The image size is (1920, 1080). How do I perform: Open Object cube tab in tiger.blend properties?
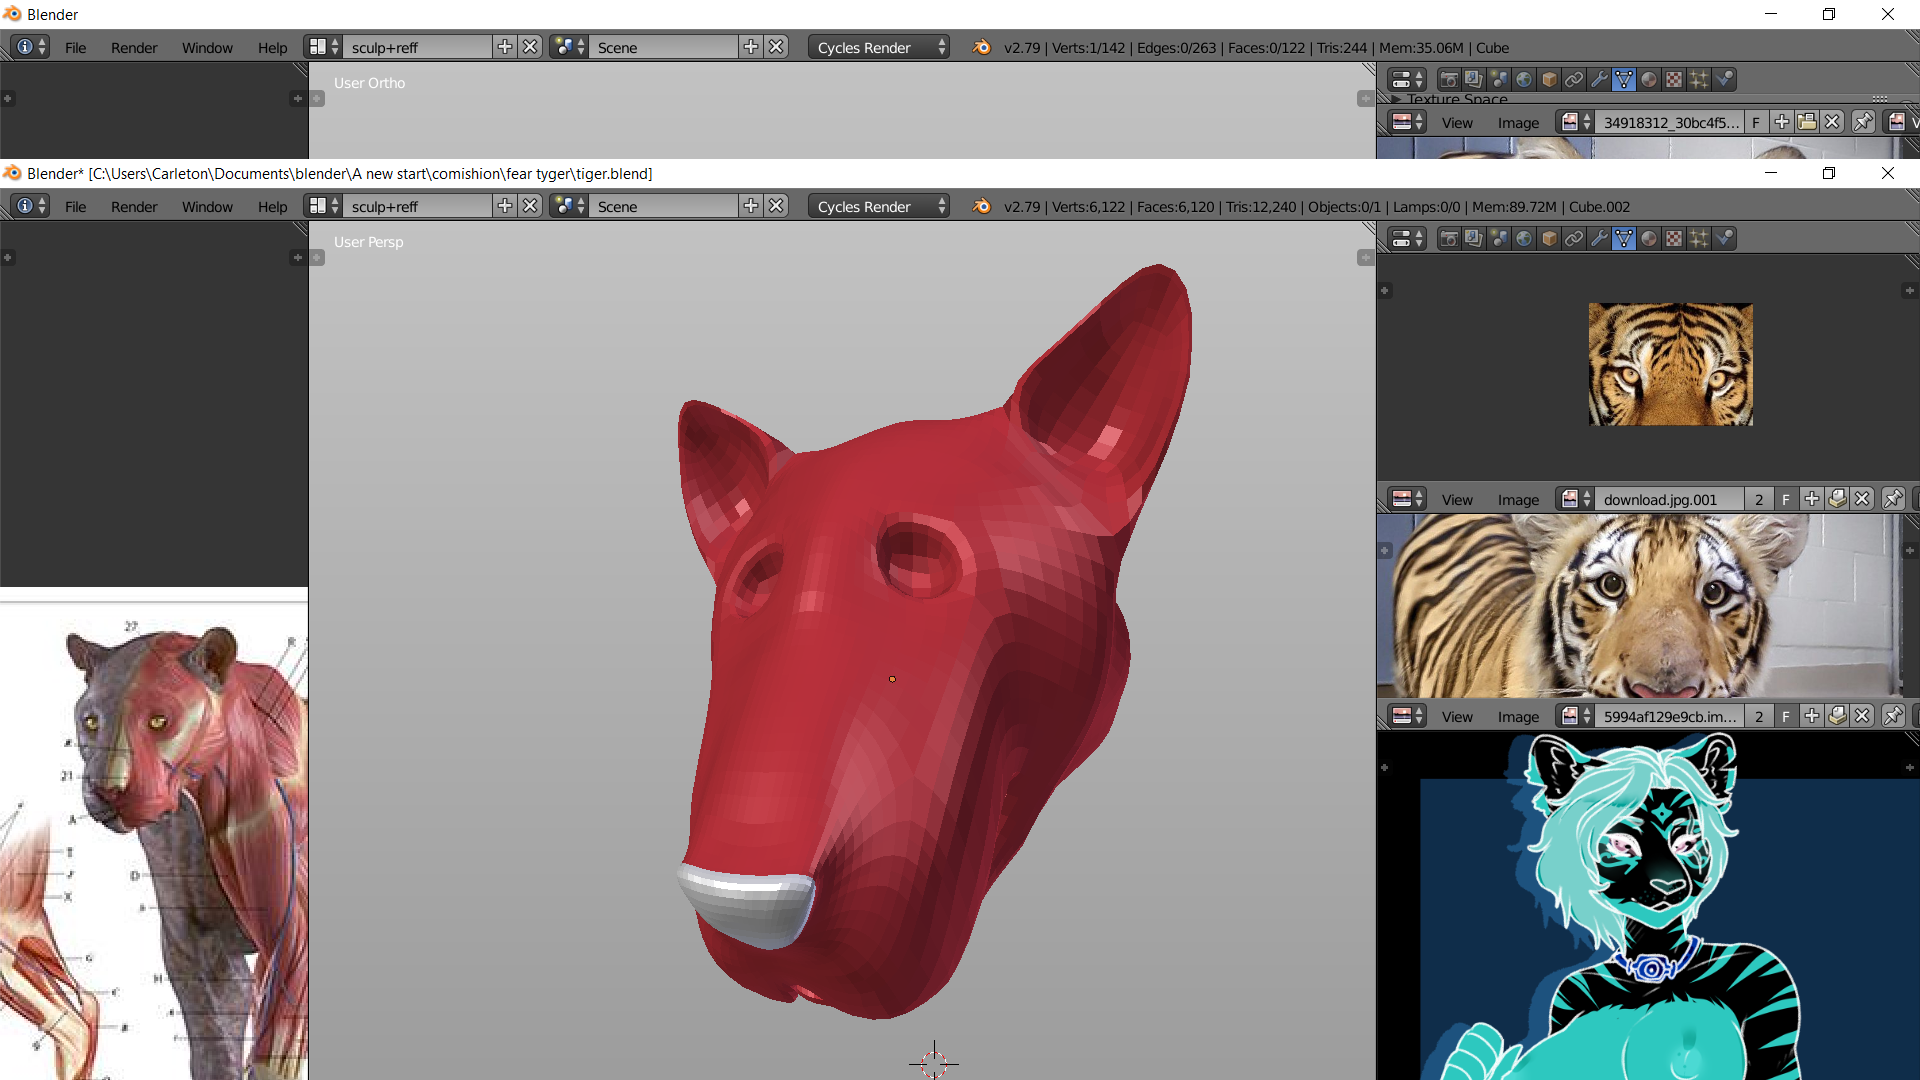(1549, 238)
